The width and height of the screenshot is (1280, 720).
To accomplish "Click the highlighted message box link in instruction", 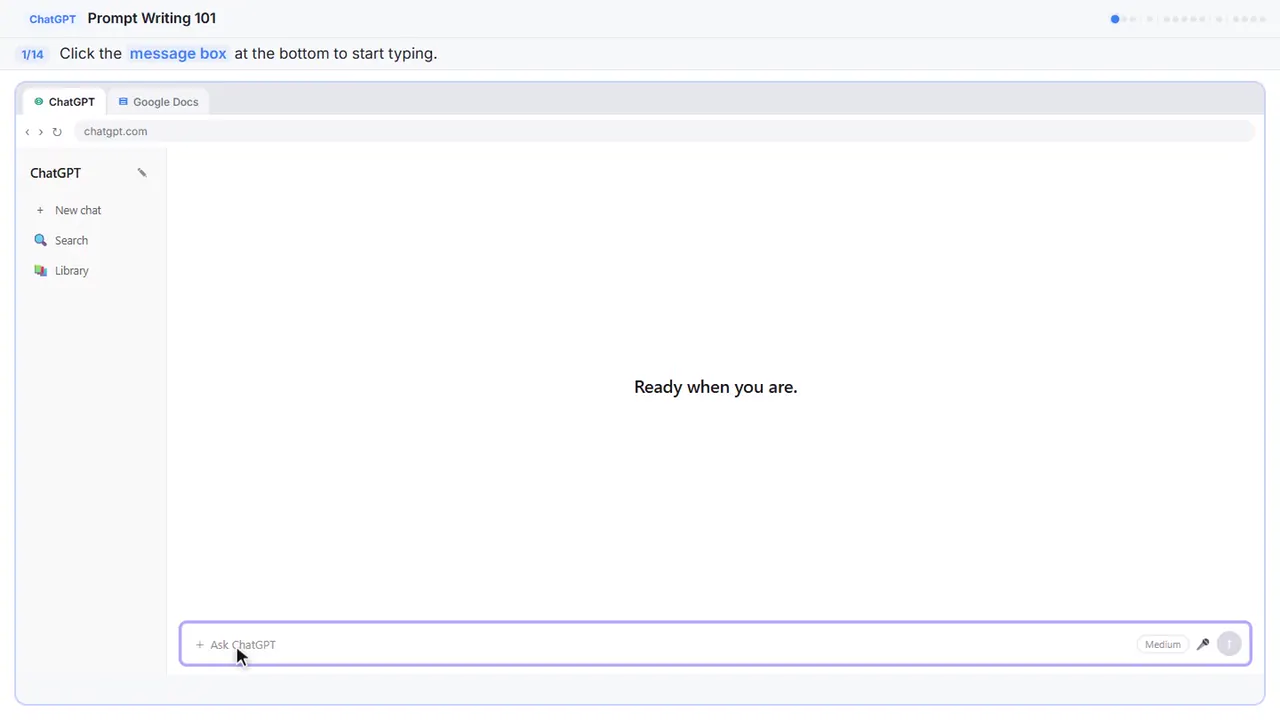I will click(178, 53).
